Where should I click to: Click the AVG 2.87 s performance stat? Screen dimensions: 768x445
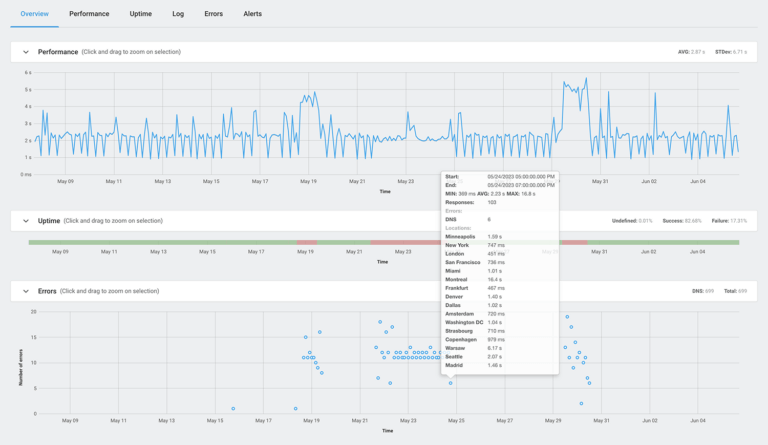691,52
